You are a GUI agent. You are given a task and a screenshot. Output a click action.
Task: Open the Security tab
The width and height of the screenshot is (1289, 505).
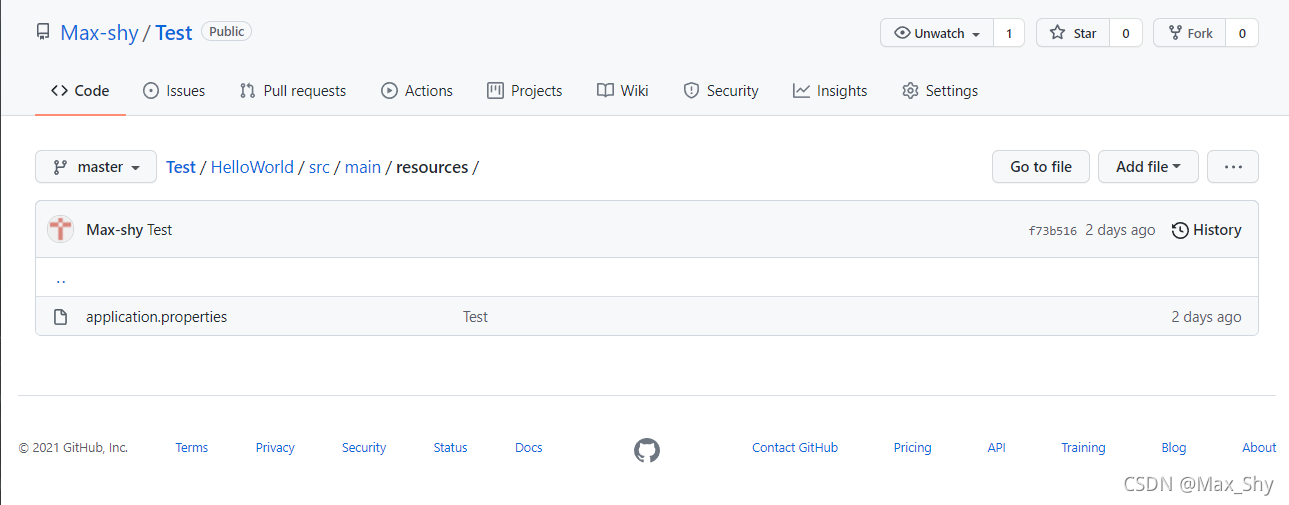[x=721, y=91]
